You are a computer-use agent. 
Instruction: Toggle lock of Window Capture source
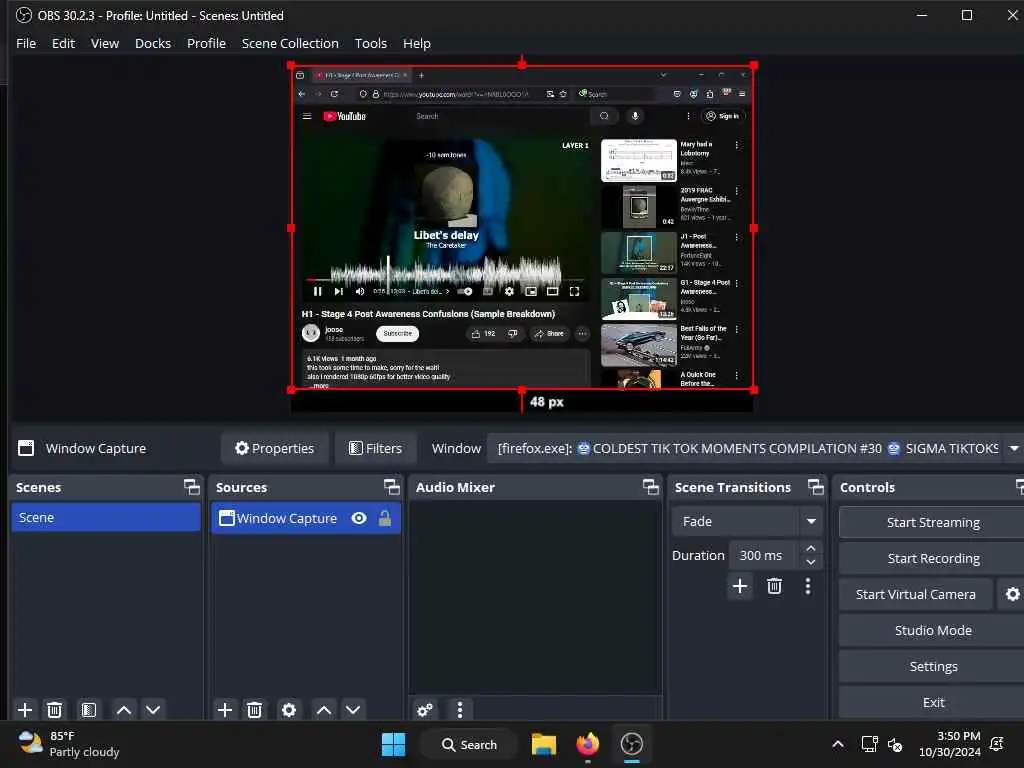[x=385, y=518]
